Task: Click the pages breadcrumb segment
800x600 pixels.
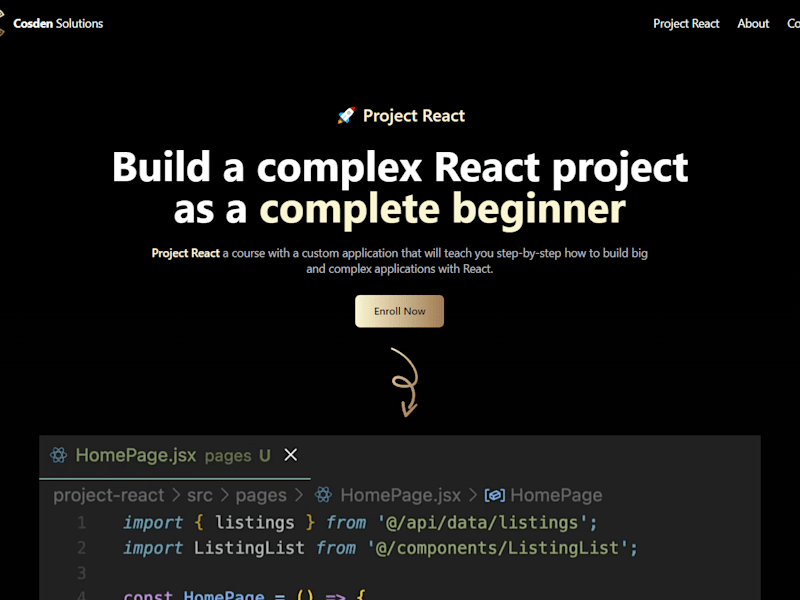Action: (x=261, y=496)
